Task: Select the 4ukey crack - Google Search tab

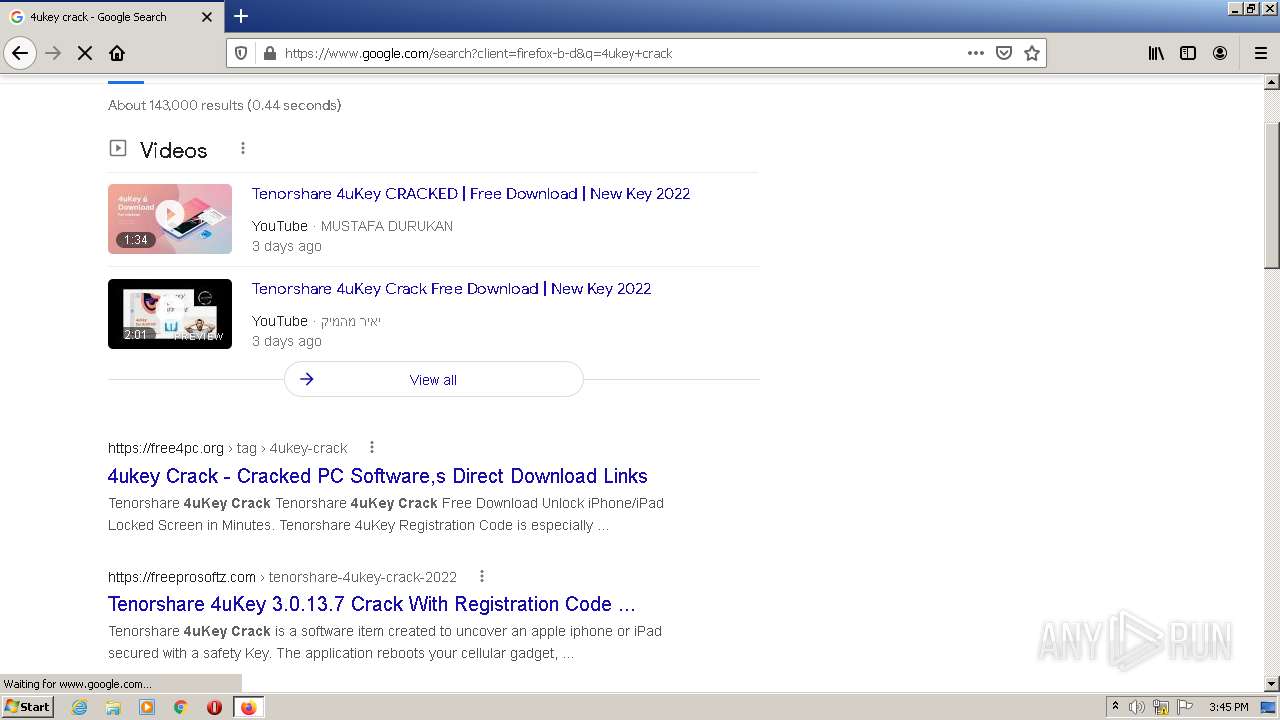Action: 111,17
